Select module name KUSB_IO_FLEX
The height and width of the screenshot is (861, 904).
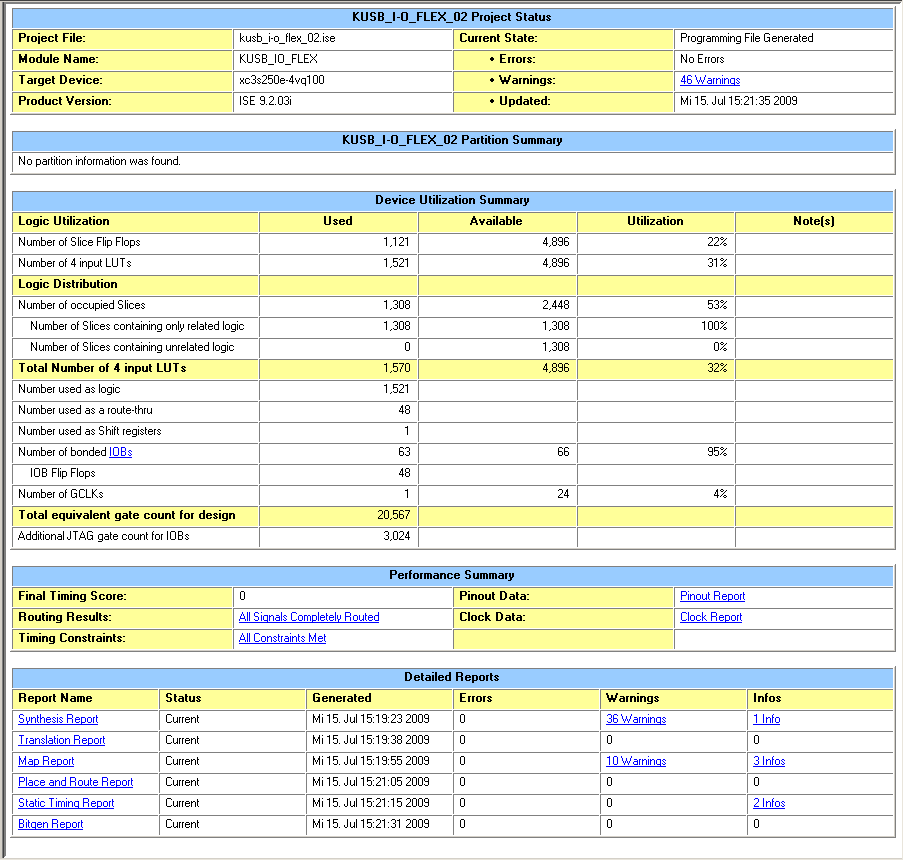278,59
